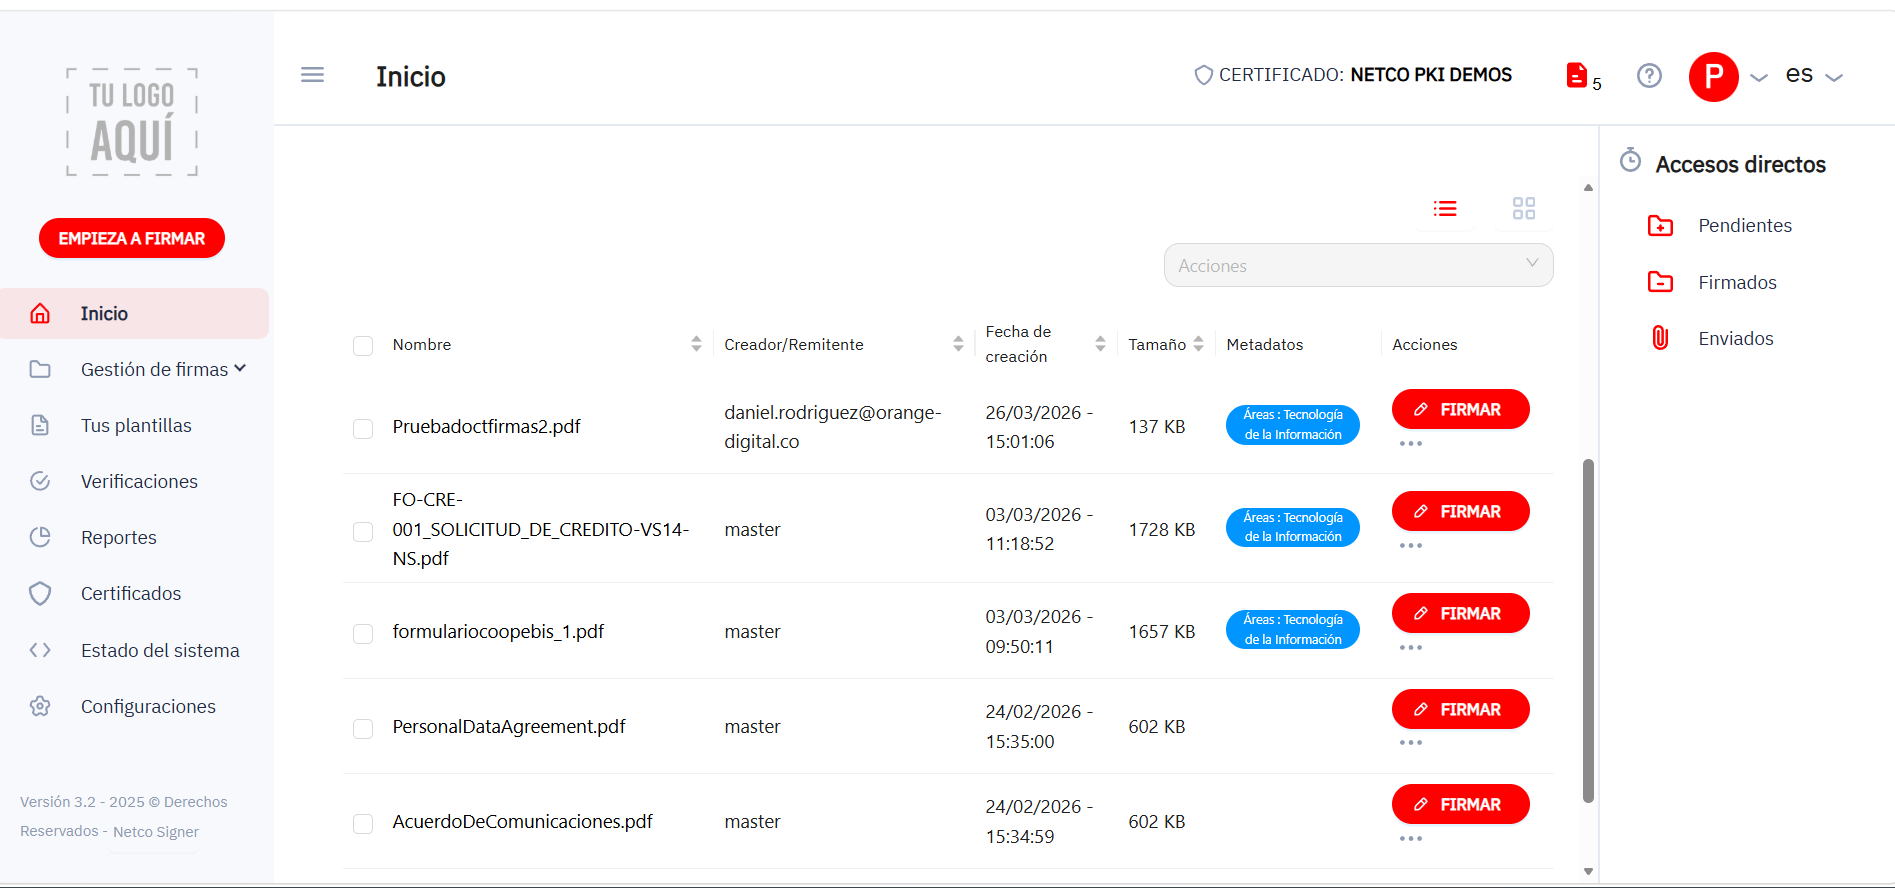Open the Pendientes shortcut link
1895x888 pixels.
click(1745, 225)
